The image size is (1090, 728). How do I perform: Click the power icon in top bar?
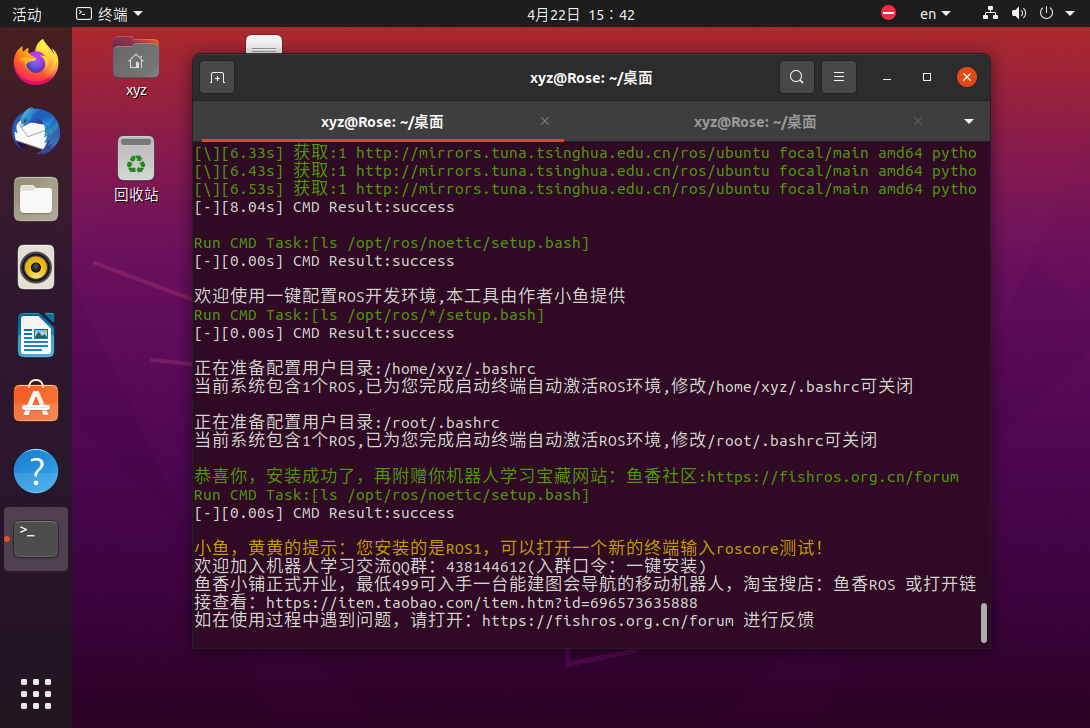(x=1046, y=13)
